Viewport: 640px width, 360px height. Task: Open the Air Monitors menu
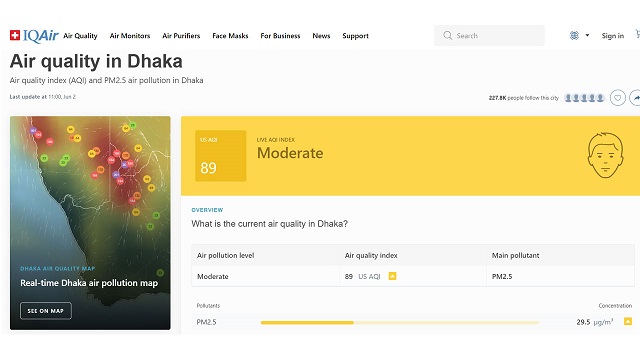click(130, 36)
